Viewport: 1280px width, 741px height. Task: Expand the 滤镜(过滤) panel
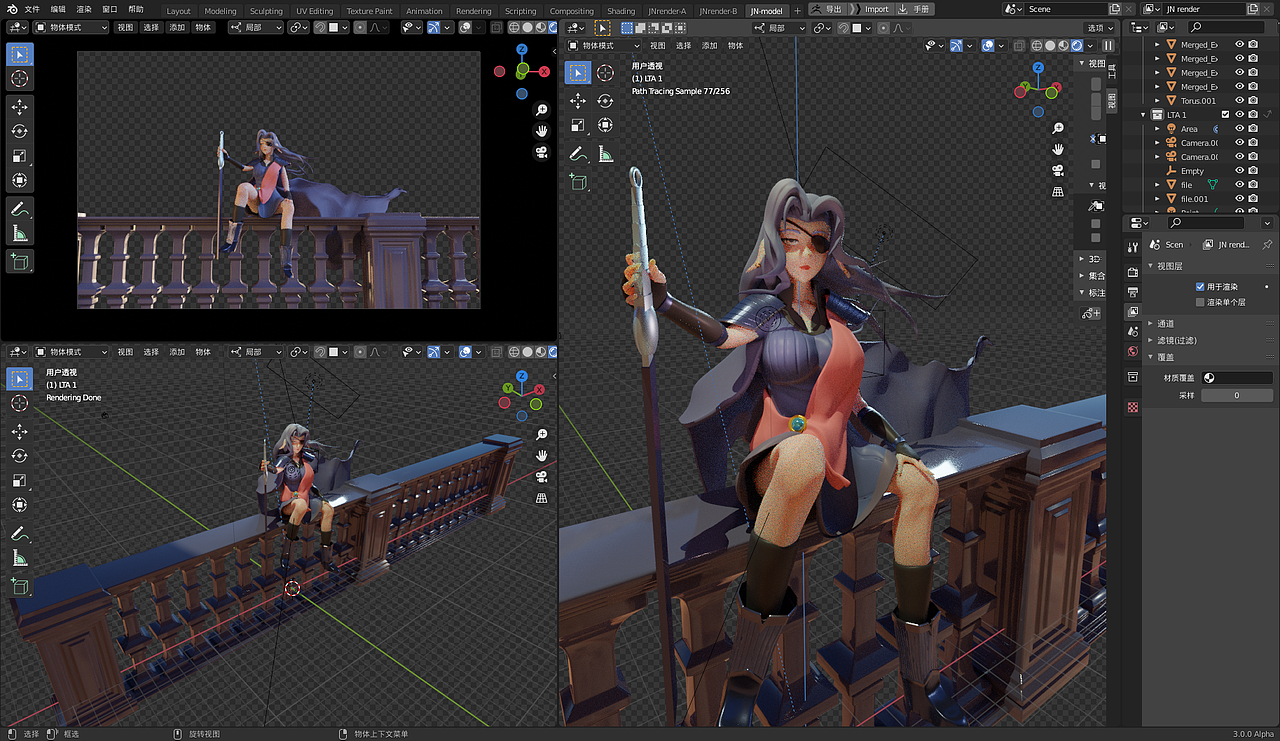pyautogui.click(x=1150, y=340)
